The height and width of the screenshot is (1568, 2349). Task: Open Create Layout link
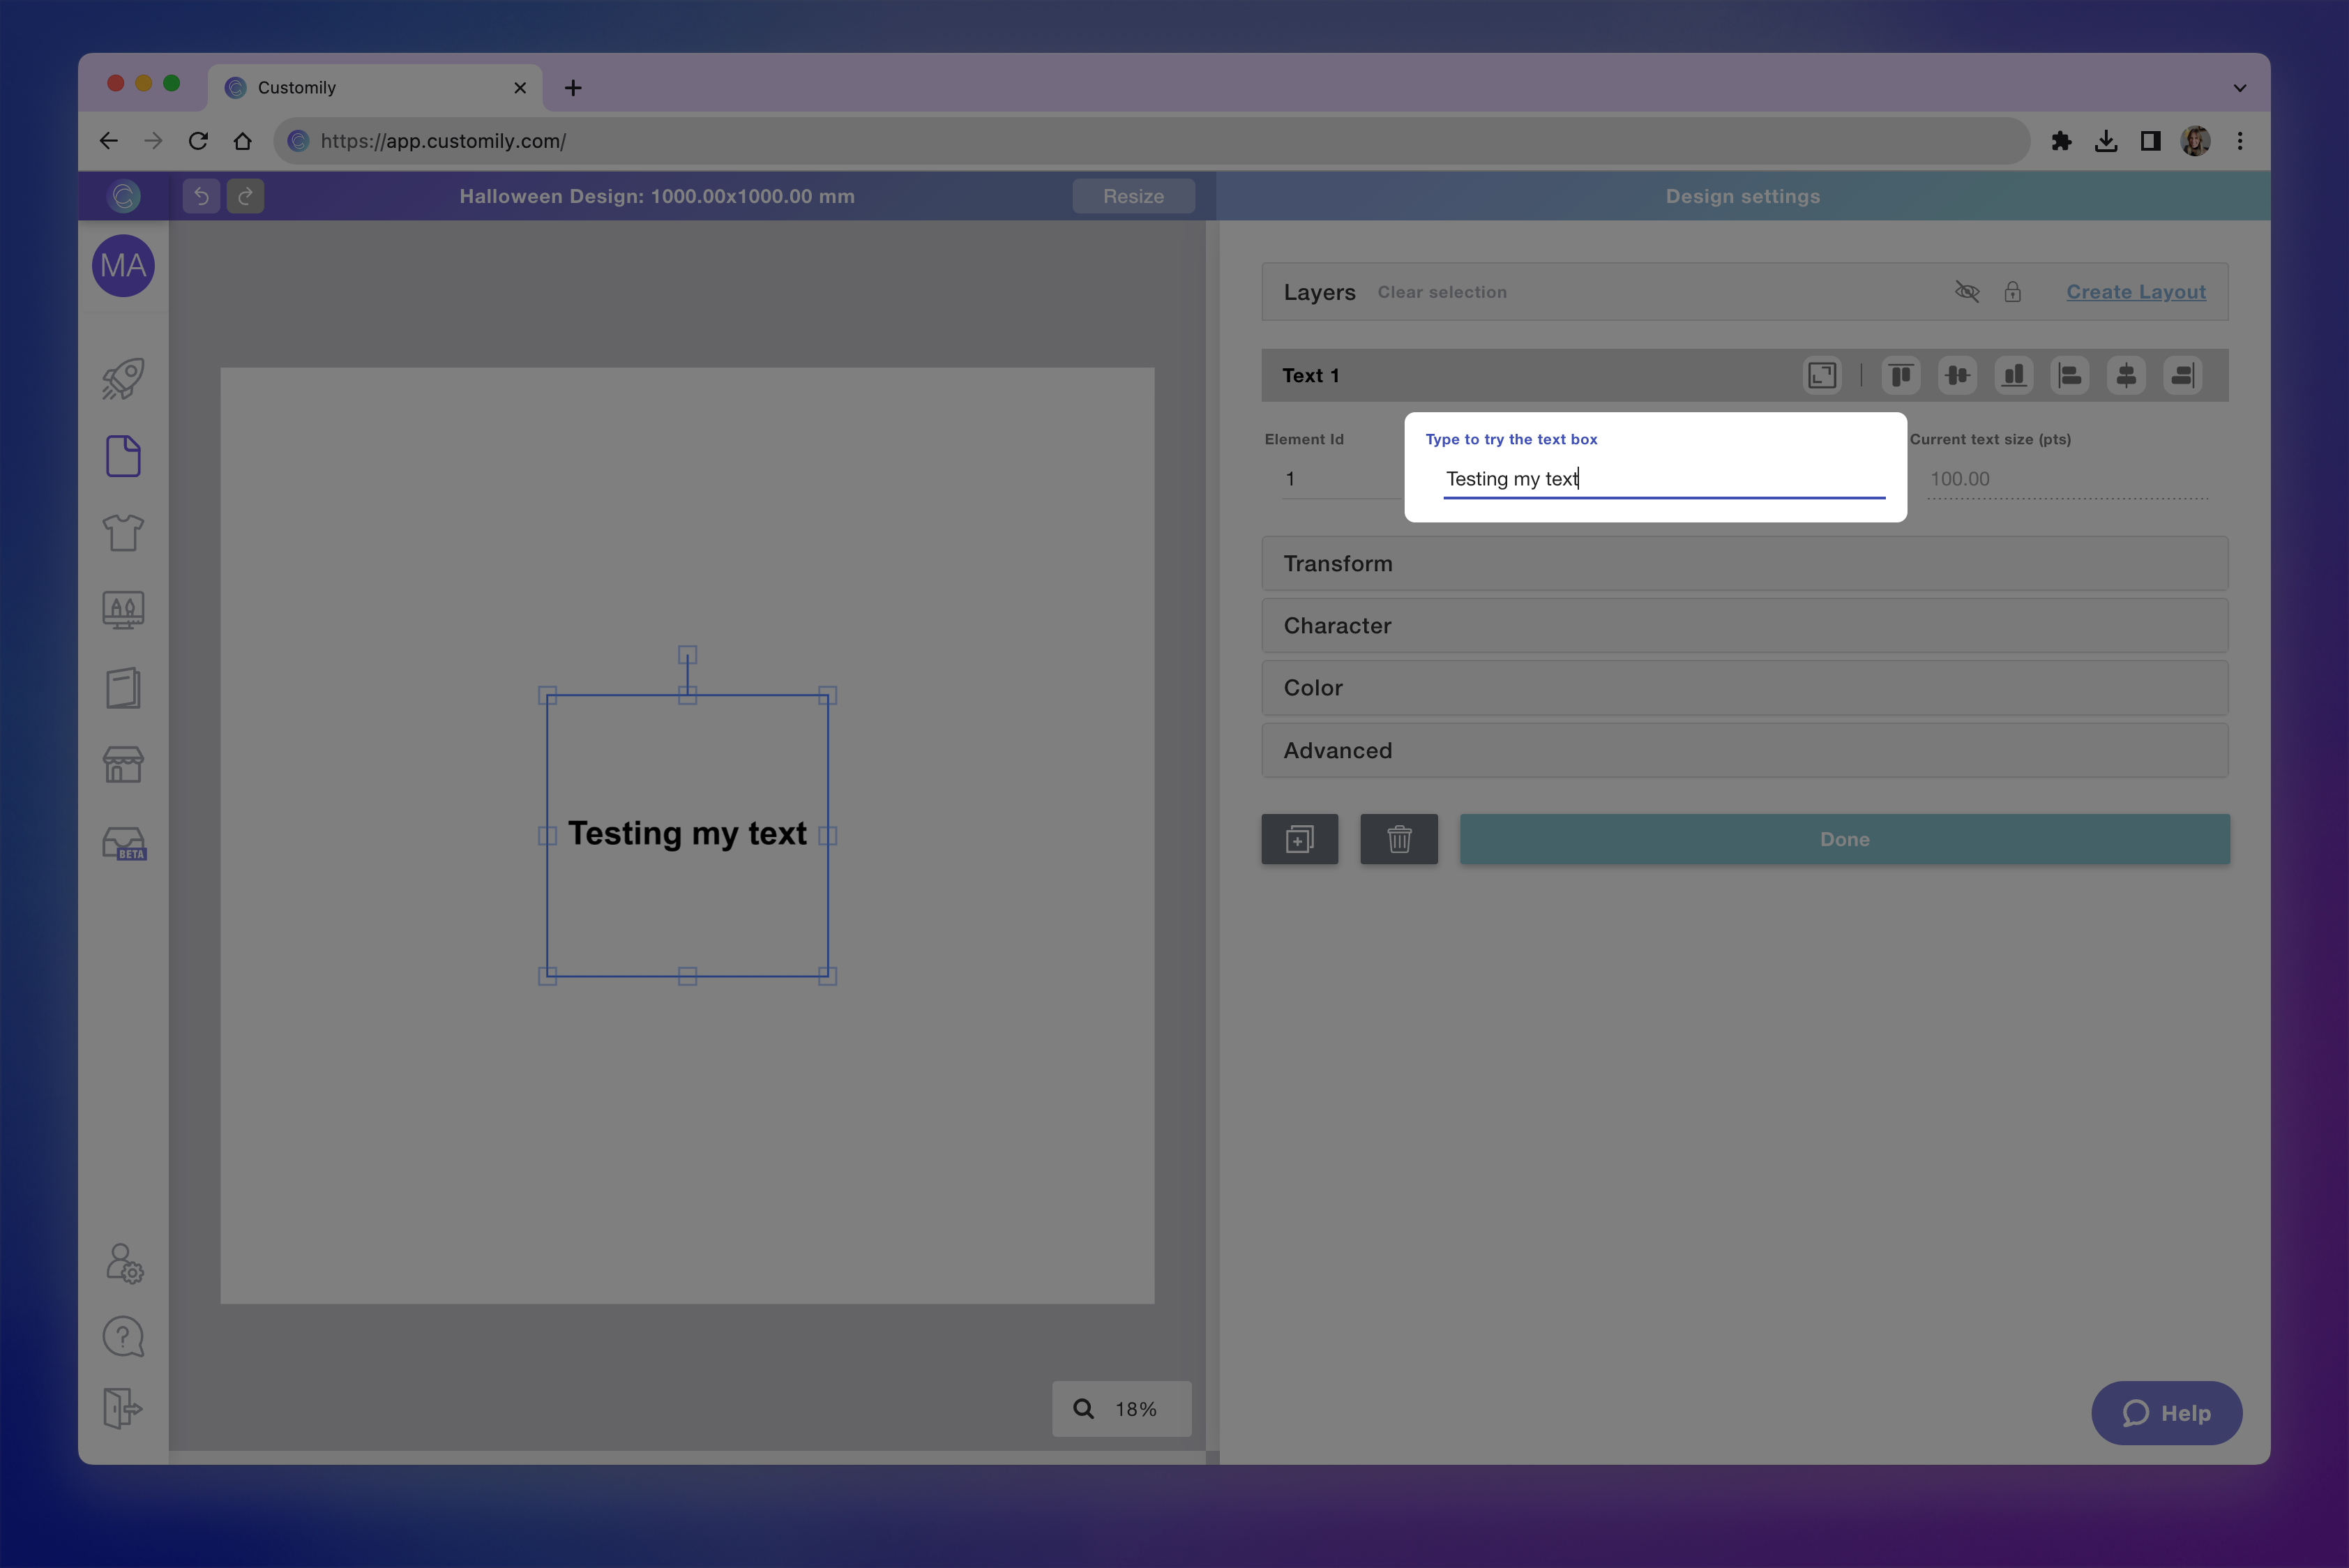click(2136, 291)
